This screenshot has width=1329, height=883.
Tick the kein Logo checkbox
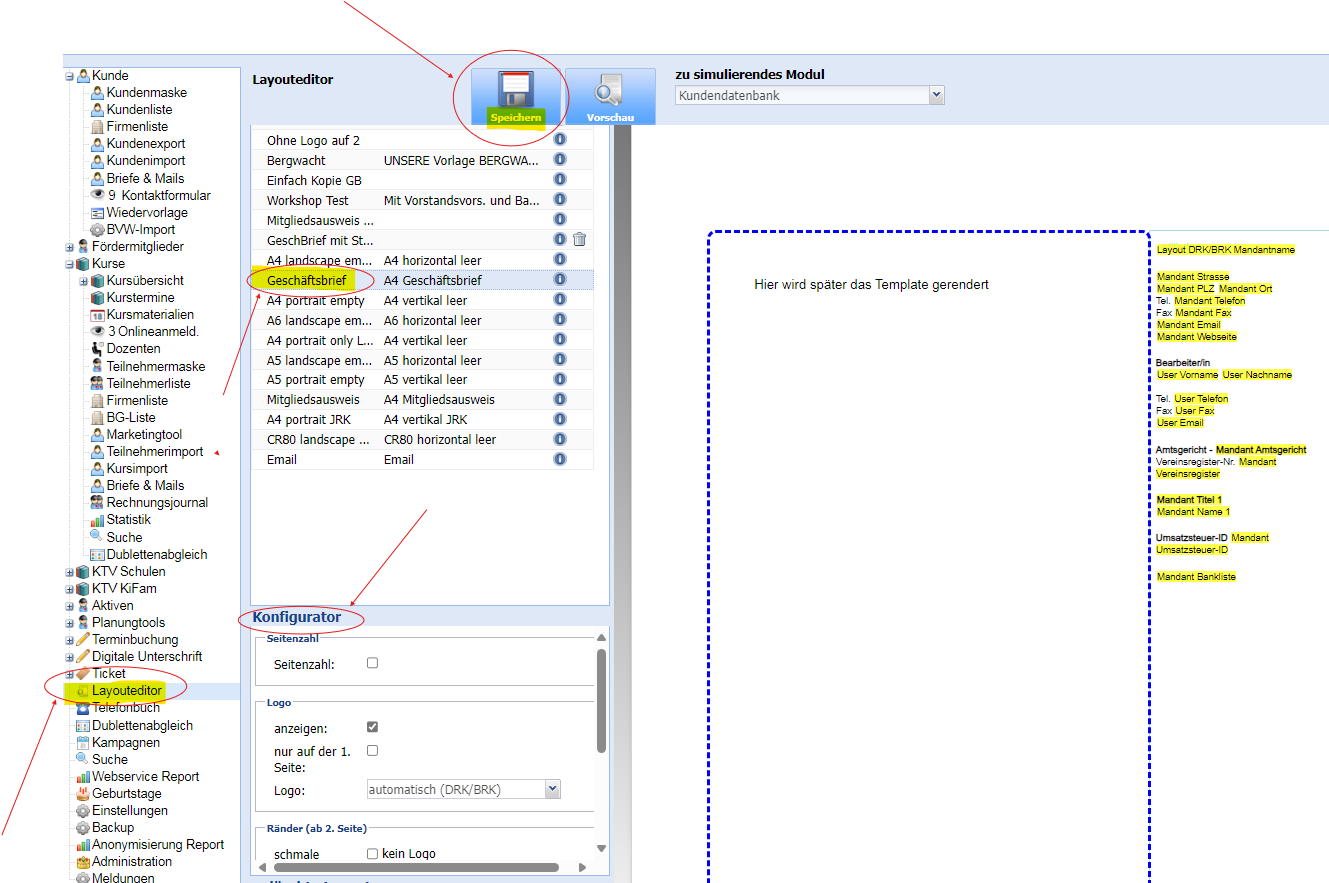(x=372, y=854)
